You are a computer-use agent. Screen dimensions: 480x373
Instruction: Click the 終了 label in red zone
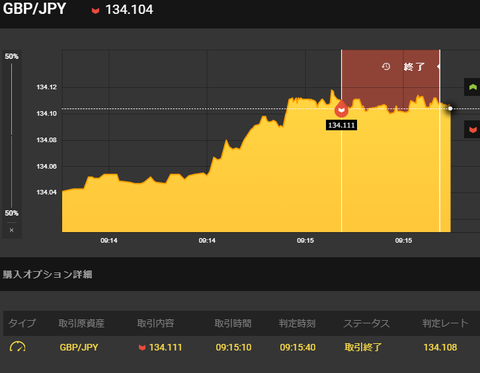click(414, 67)
